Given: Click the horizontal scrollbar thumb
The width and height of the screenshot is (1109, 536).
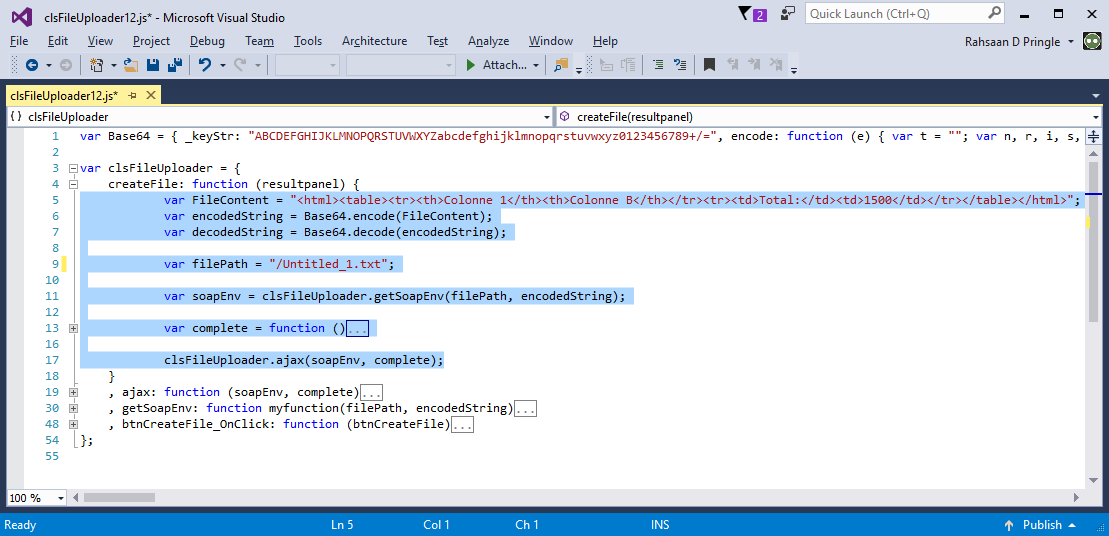Looking at the screenshot, I should 120,498.
